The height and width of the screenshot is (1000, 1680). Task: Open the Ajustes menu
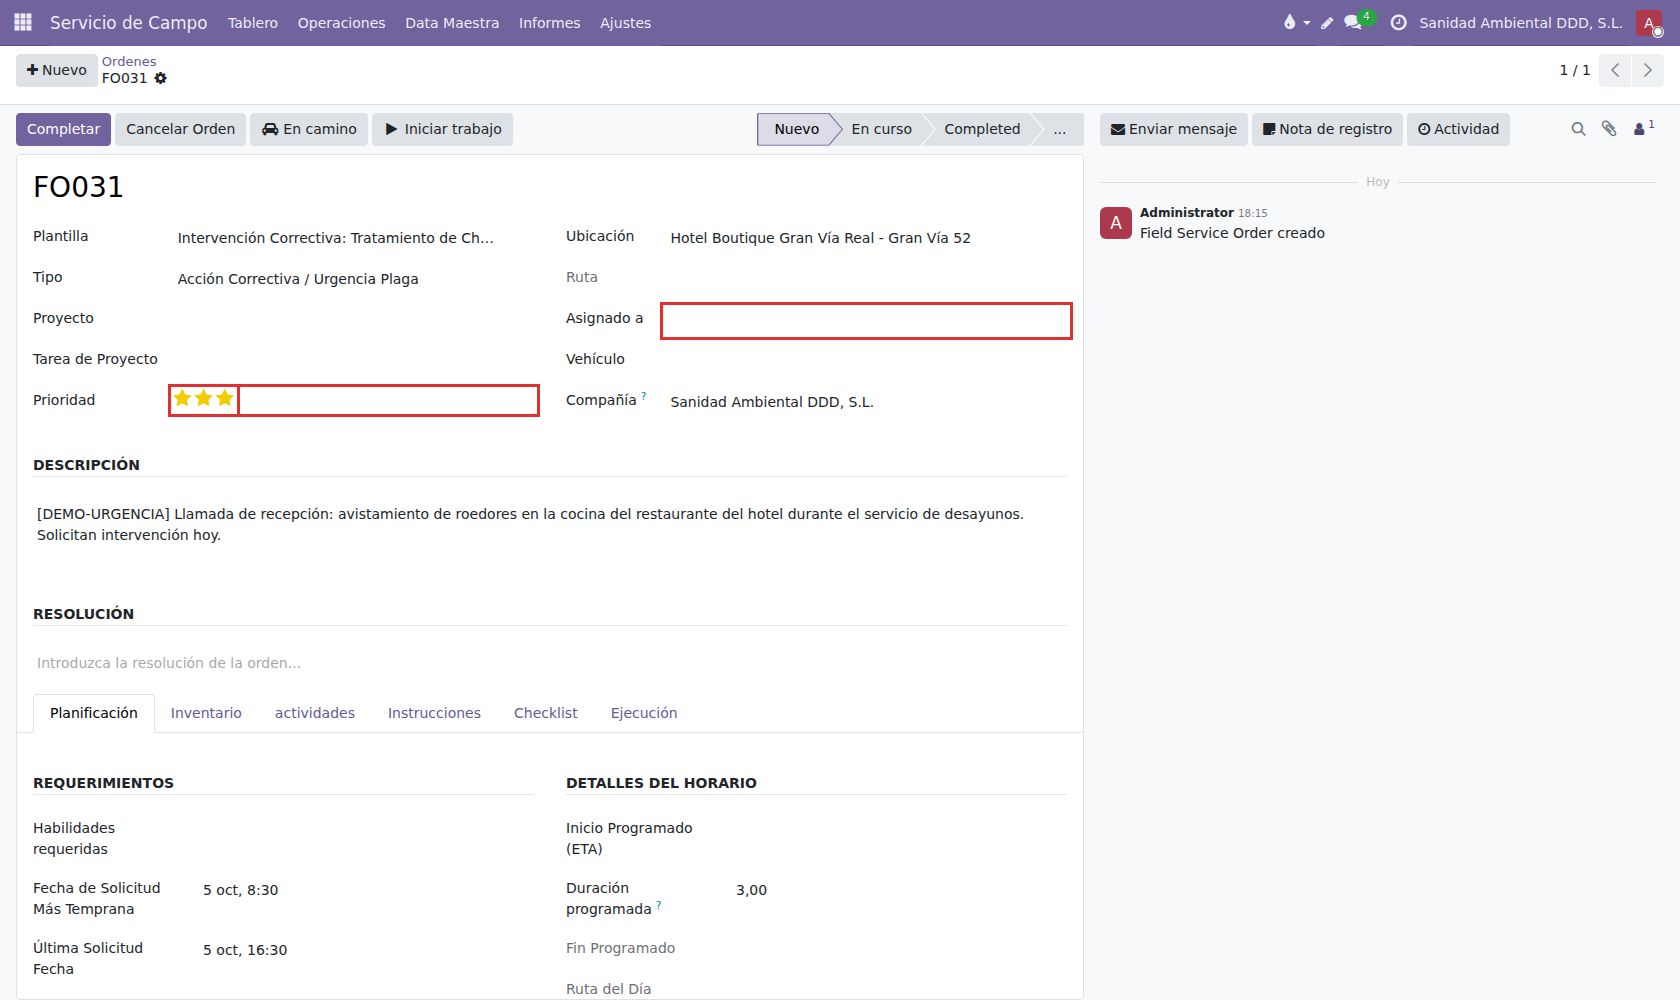point(625,22)
